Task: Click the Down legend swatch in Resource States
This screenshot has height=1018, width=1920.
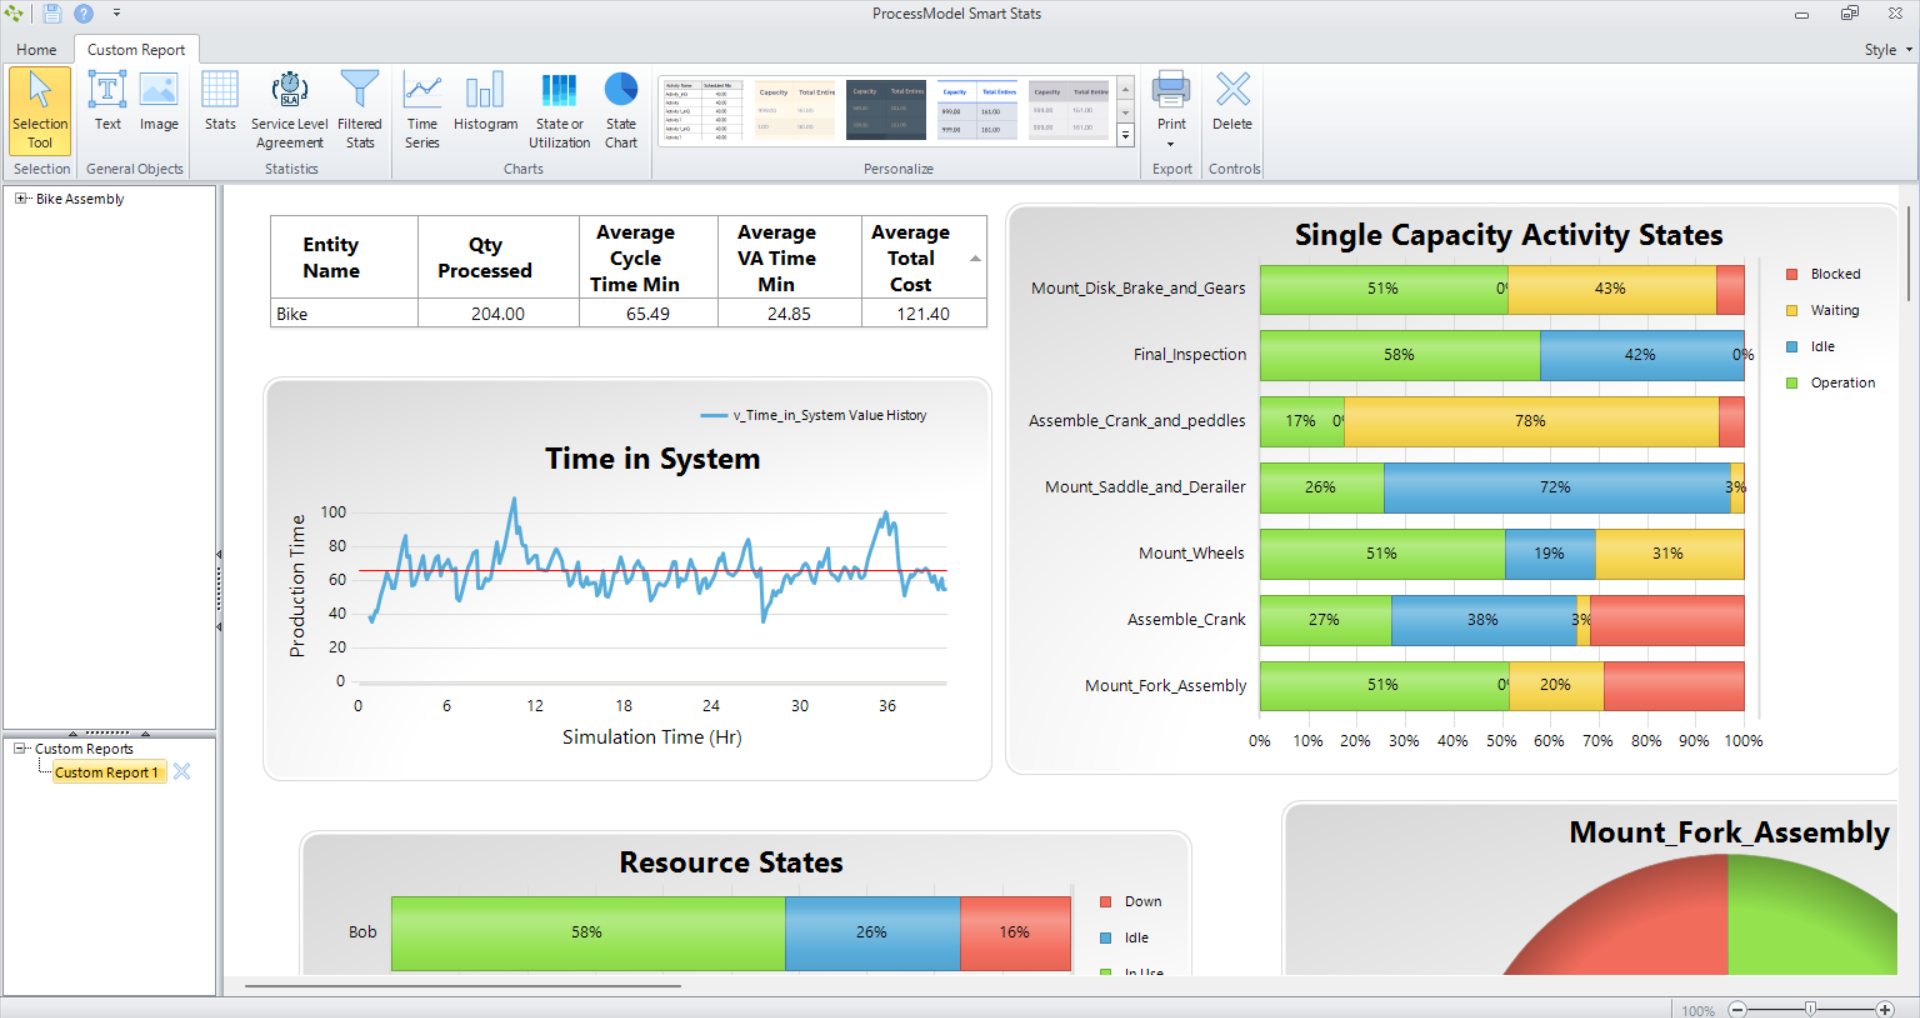Action: point(1106,902)
